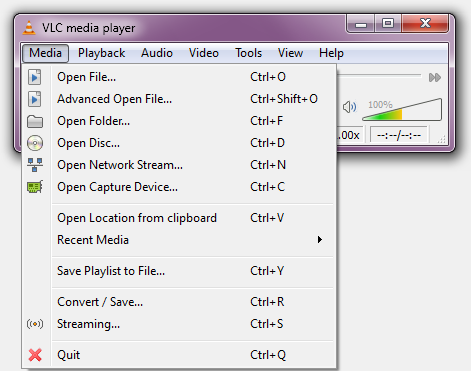Open the View menu
The height and width of the screenshot is (371, 471).
point(290,53)
